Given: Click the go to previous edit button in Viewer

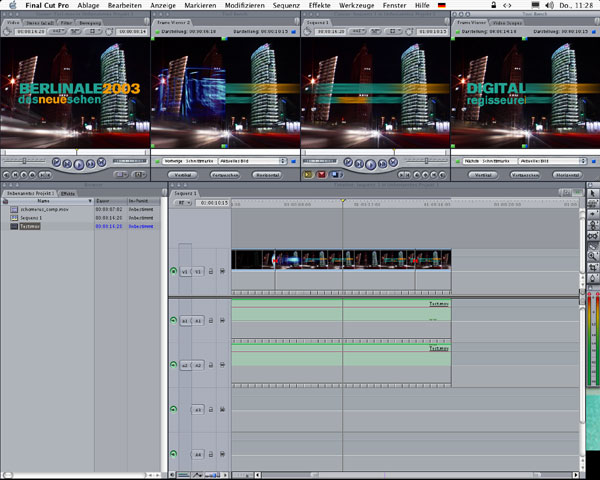Looking at the screenshot, I should 56,162.
